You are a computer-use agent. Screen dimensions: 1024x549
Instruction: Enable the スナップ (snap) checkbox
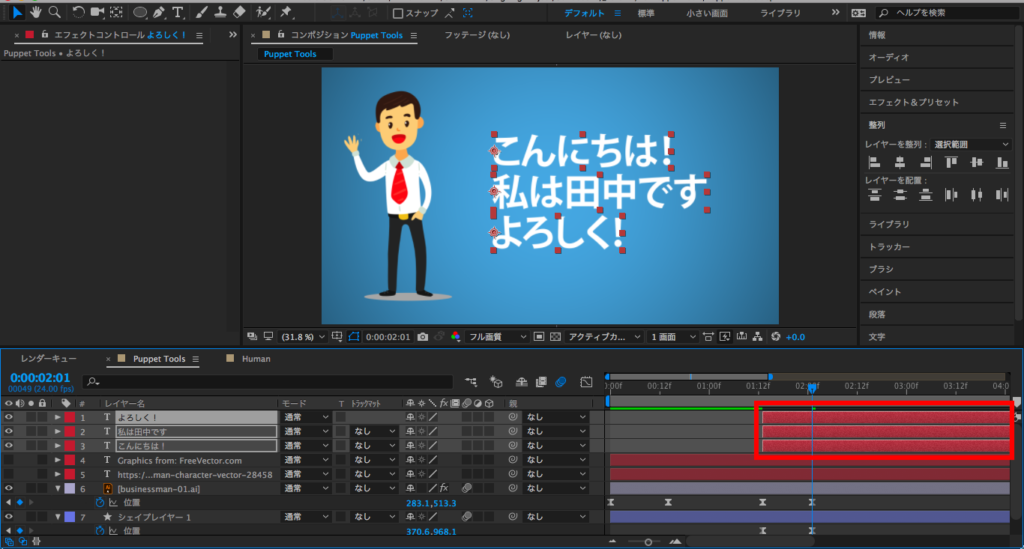(x=398, y=13)
